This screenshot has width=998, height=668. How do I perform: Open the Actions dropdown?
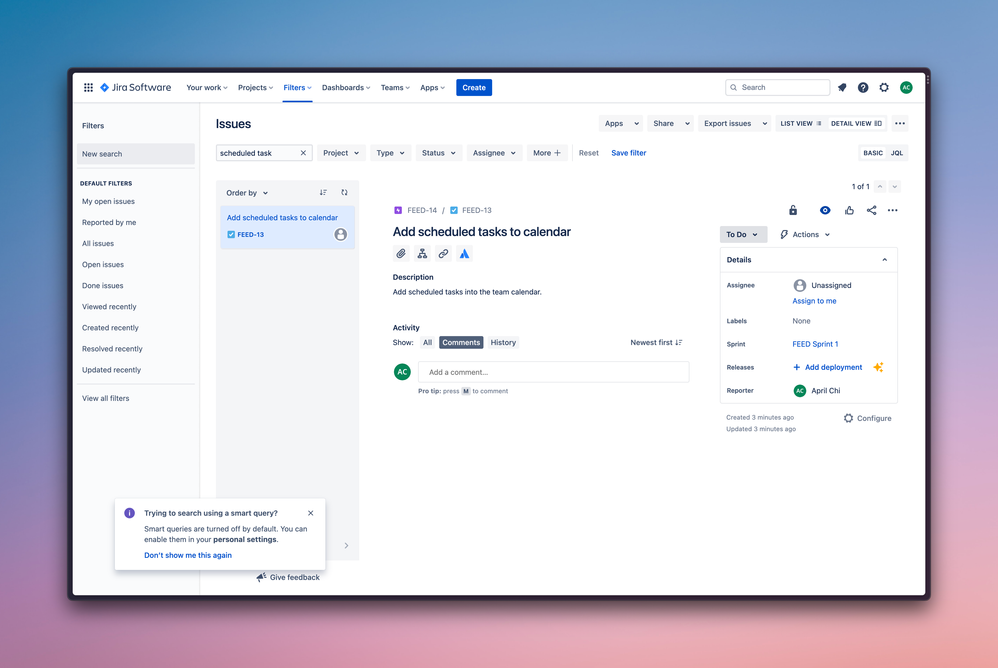(805, 235)
